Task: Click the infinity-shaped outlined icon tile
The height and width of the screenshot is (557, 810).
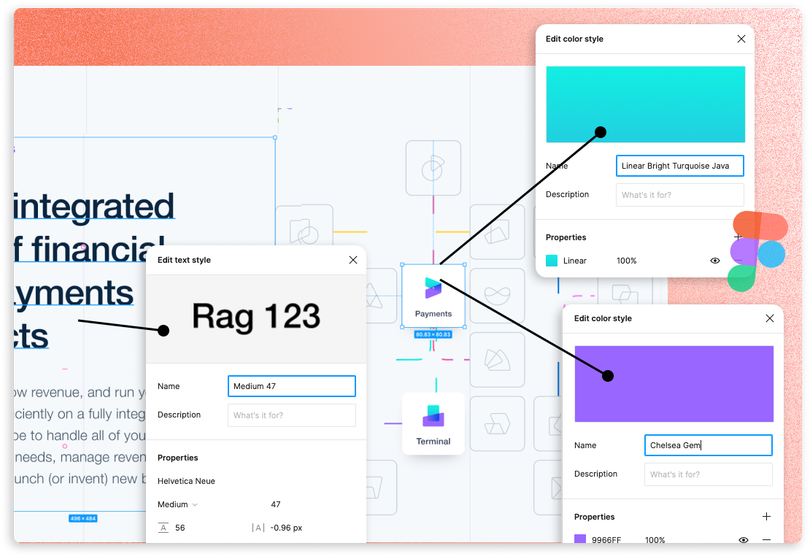Action: click(x=497, y=296)
